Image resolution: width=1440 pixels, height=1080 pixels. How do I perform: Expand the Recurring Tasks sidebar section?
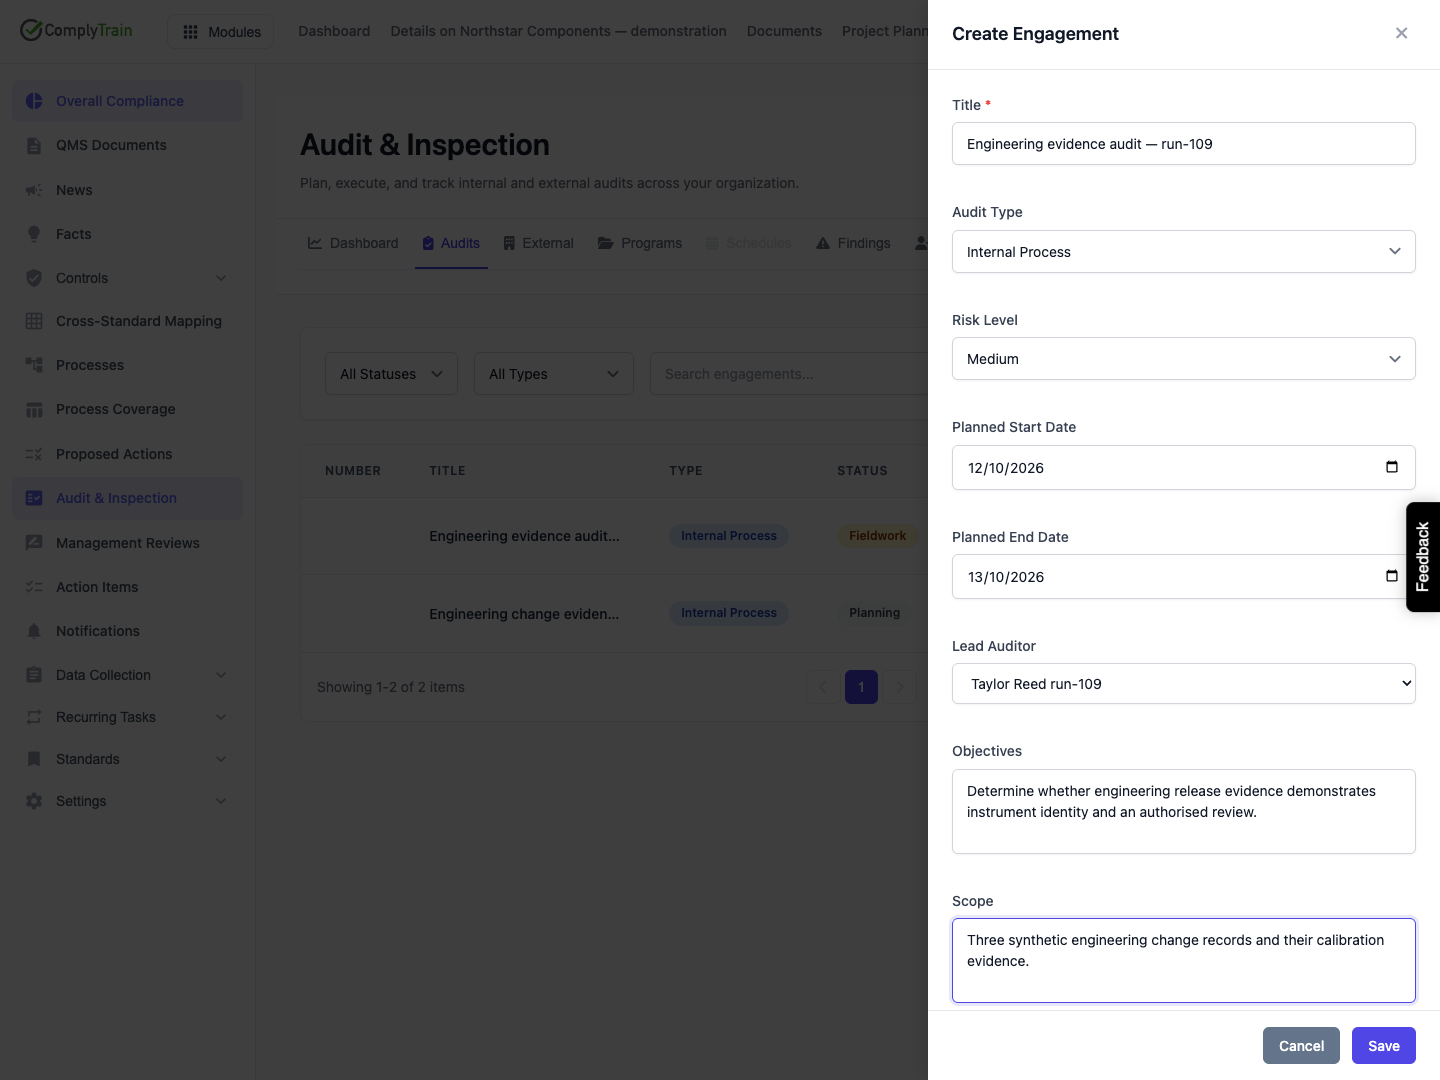(221, 717)
